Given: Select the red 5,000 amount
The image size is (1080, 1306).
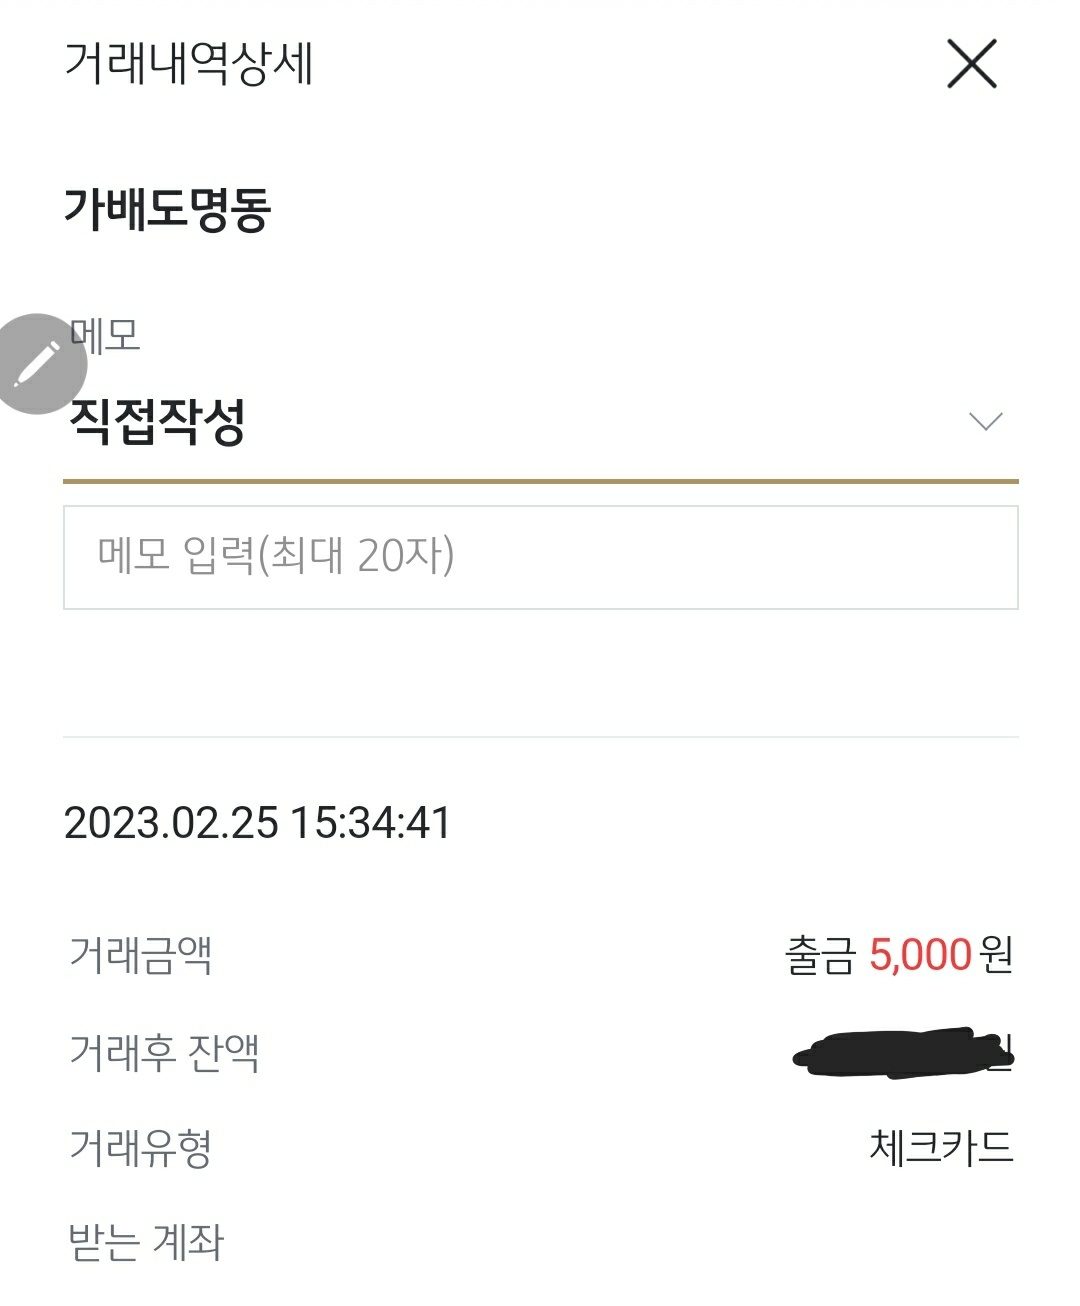Looking at the screenshot, I should 920,955.
